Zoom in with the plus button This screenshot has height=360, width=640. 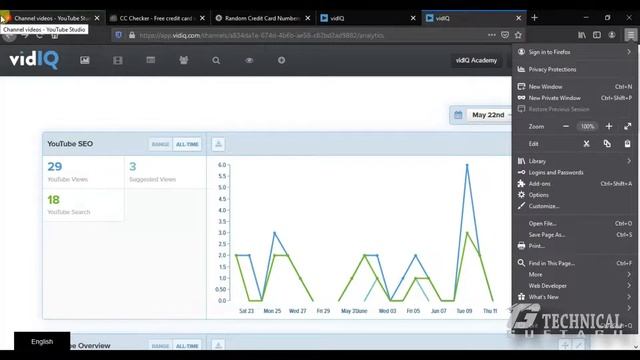click(x=609, y=127)
